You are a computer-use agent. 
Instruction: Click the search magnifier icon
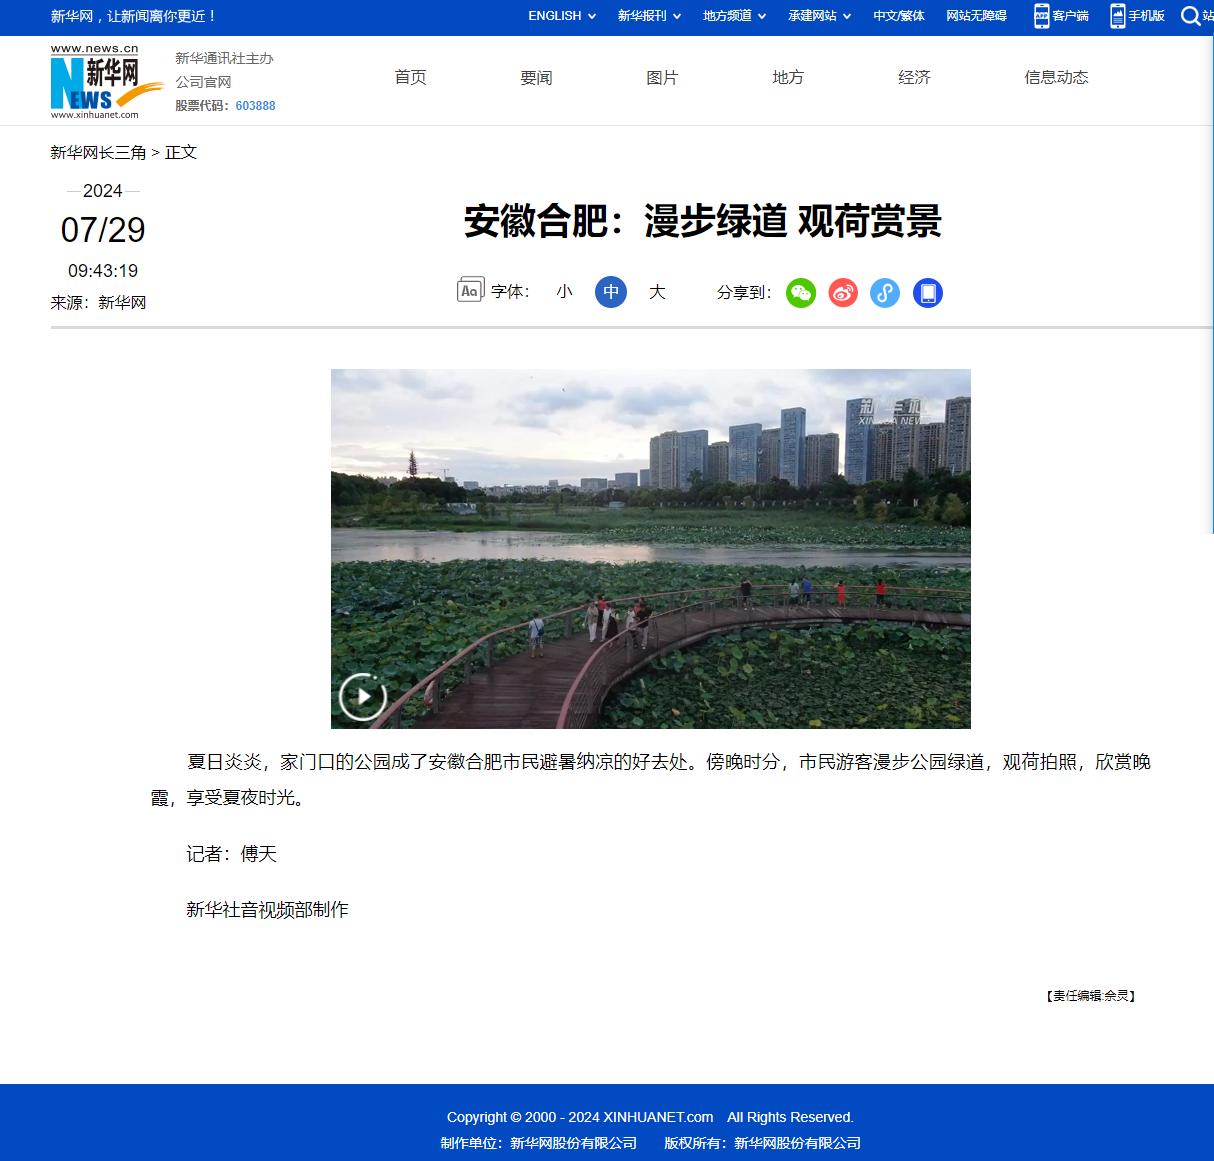1190,16
